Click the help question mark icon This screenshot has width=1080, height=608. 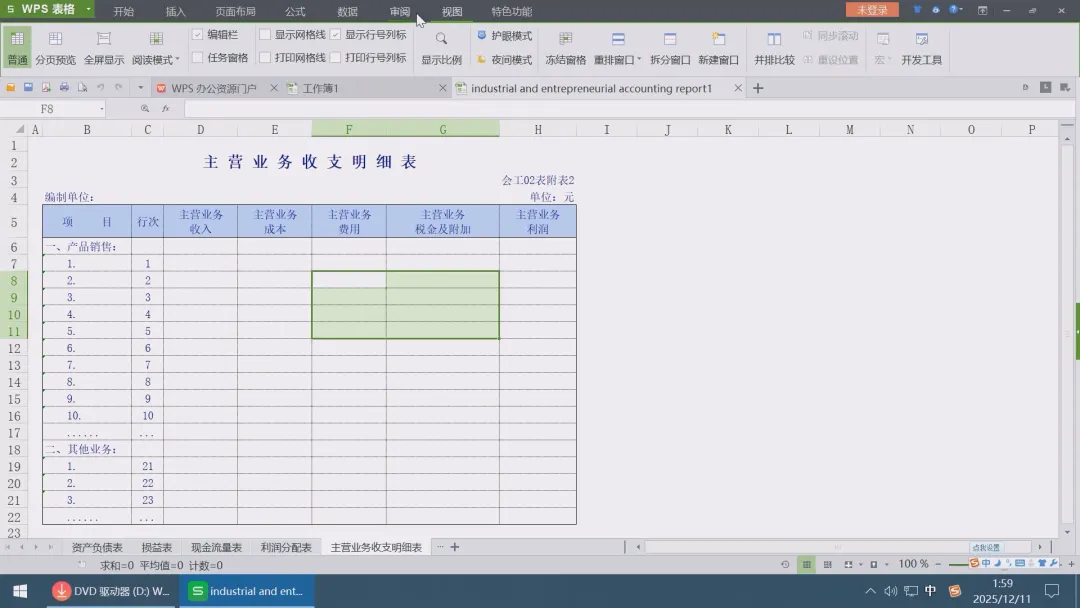point(953,10)
